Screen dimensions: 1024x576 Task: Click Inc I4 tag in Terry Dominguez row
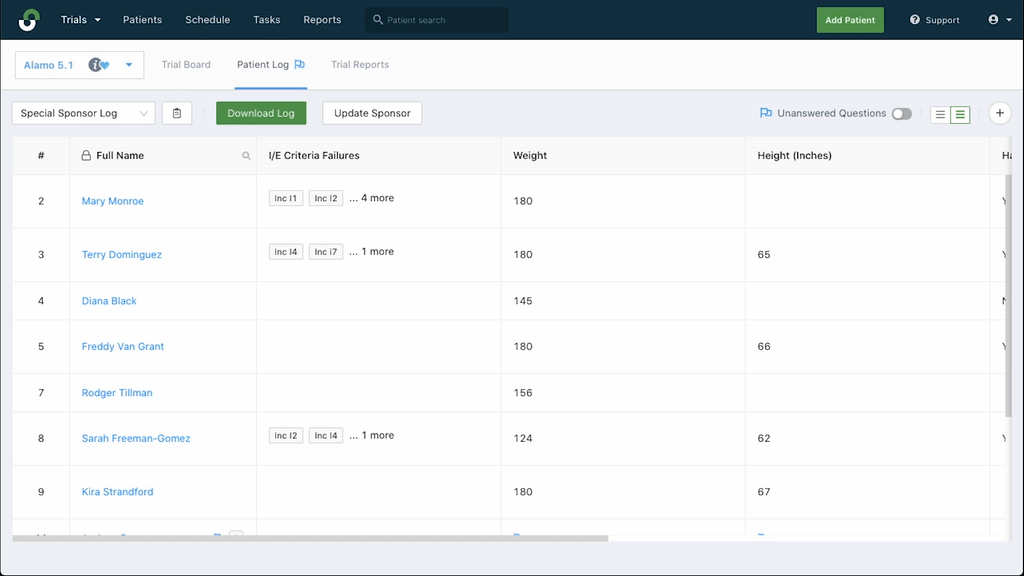[285, 251]
